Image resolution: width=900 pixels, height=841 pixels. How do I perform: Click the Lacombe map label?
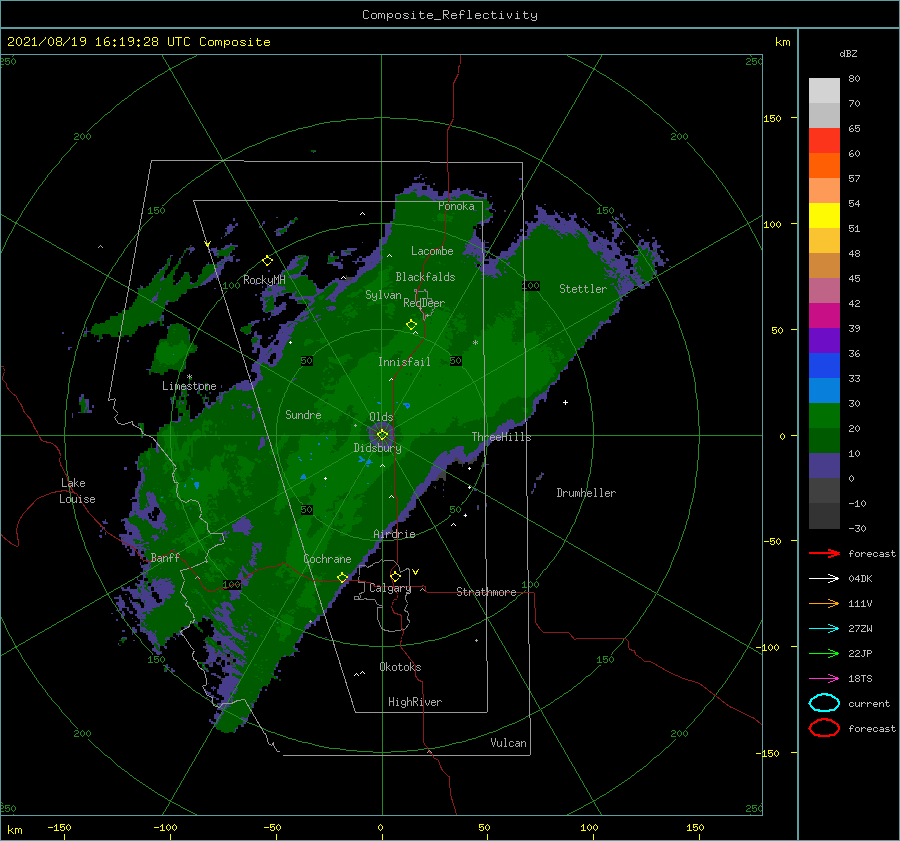(432, 251)
